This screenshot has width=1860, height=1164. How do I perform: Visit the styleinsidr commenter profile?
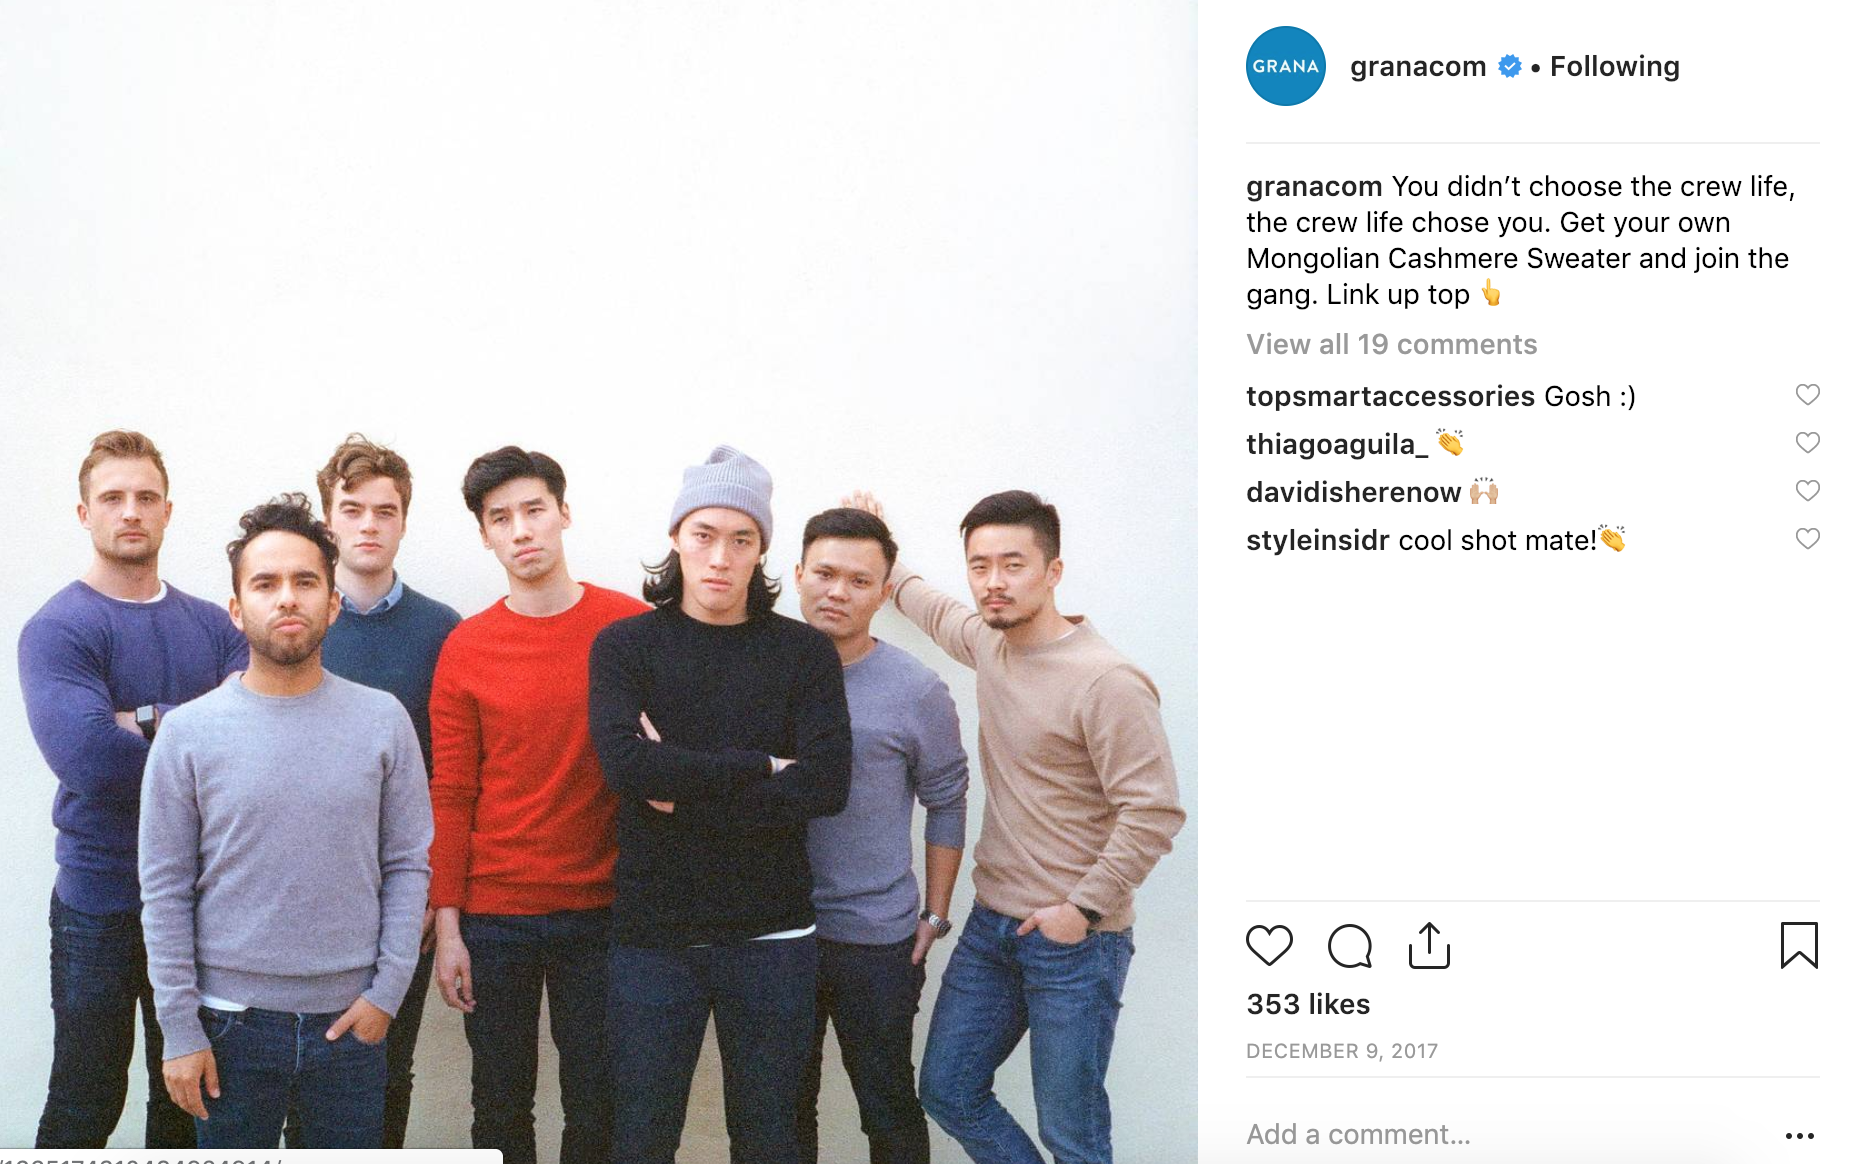pos(1318,541)
